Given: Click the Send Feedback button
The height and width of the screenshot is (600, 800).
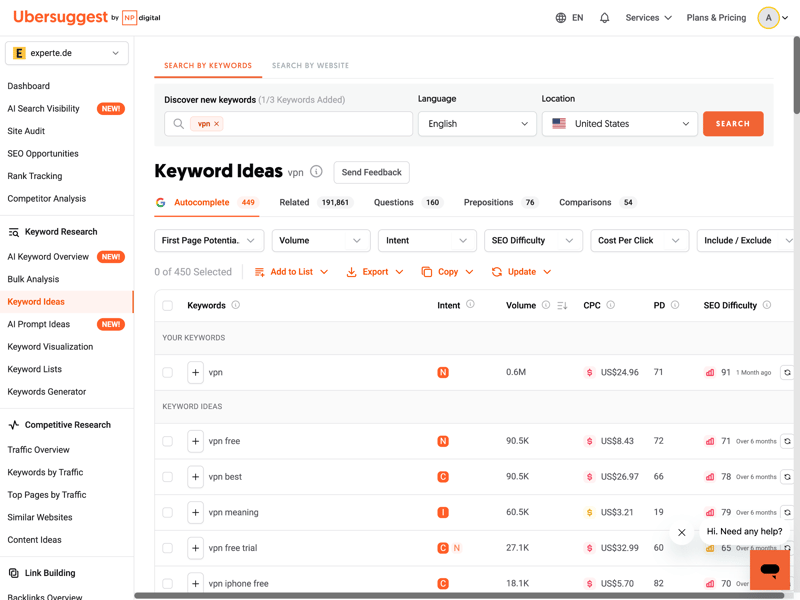Looking at the screenshot, I should click(371, 173).
